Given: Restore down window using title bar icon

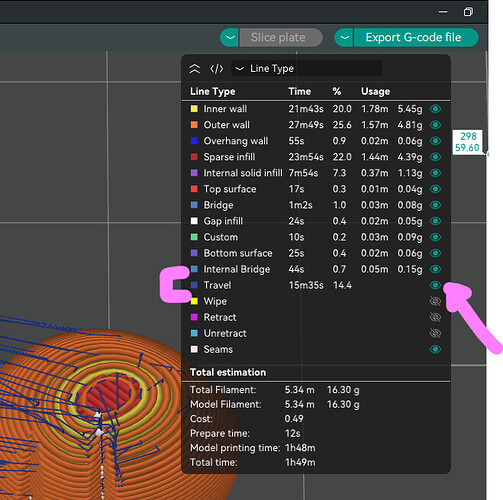Looking at the screenshot, I should point(468,12).
